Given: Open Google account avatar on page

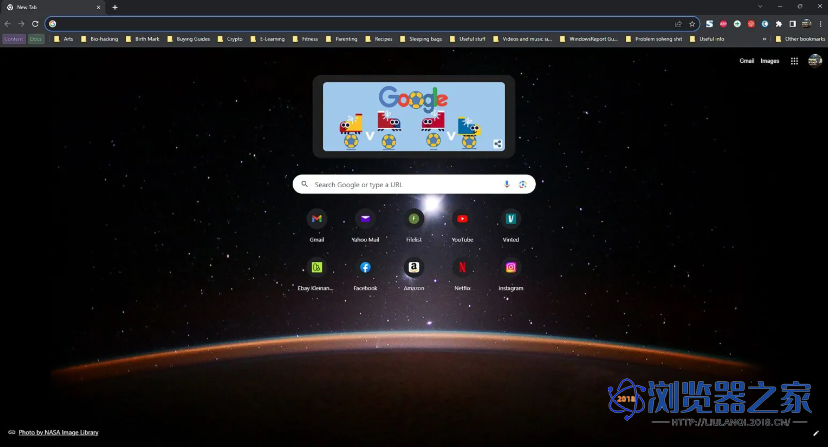Looking at the screenshot, I should (815, 61).
